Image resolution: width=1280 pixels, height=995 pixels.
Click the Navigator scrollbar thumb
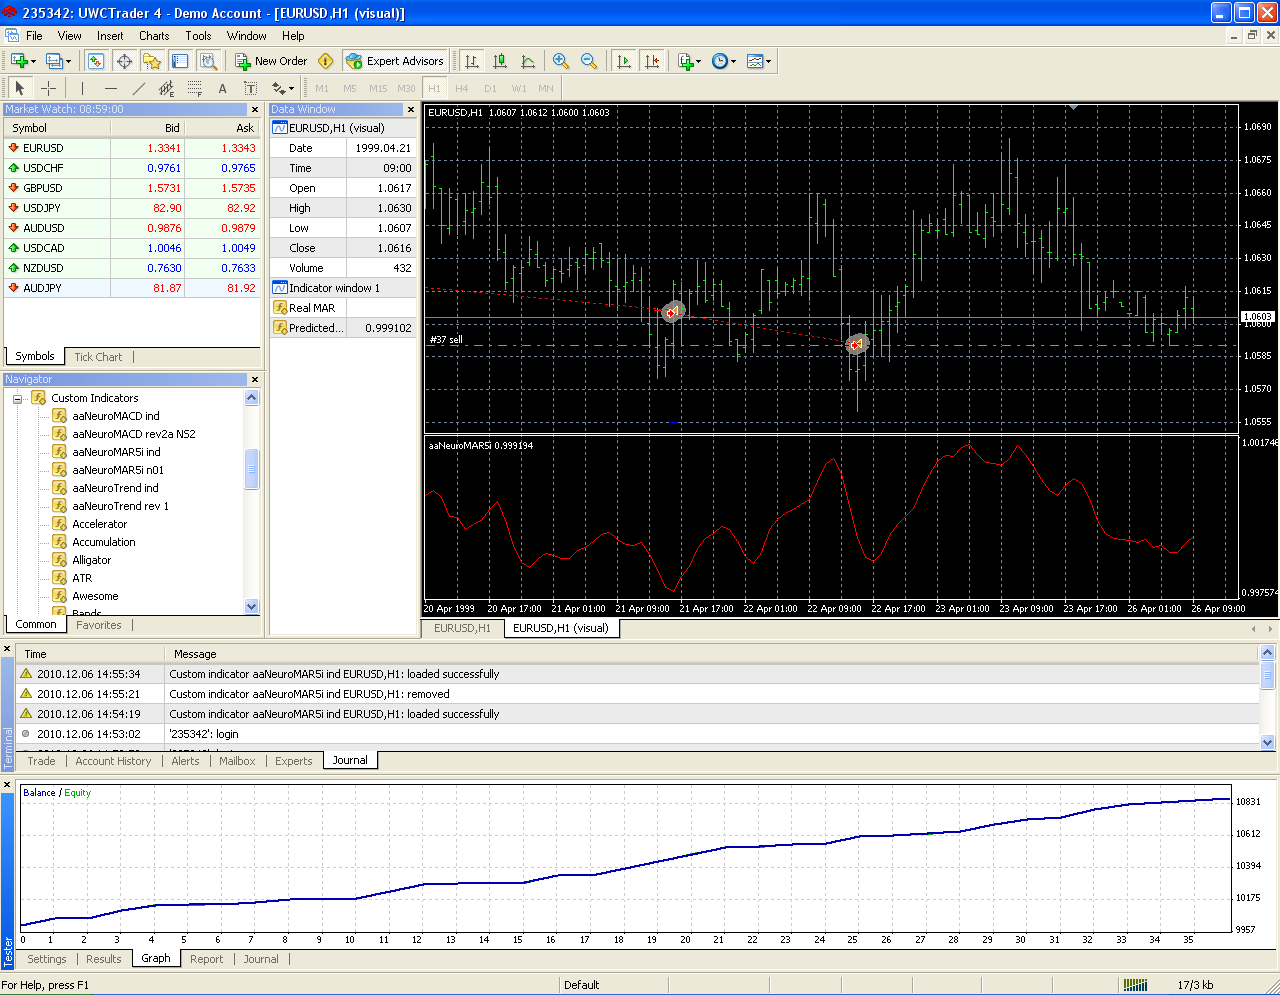tap(252, 469)
